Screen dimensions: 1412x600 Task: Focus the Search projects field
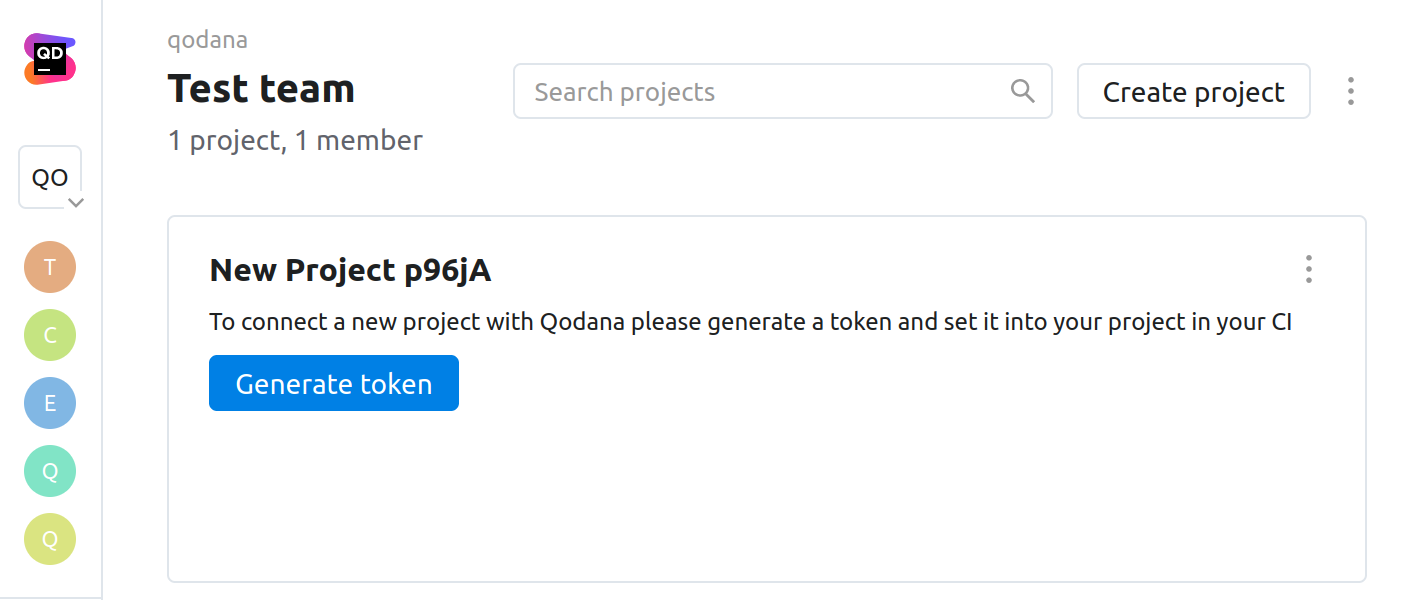click(x=760, y=92)
